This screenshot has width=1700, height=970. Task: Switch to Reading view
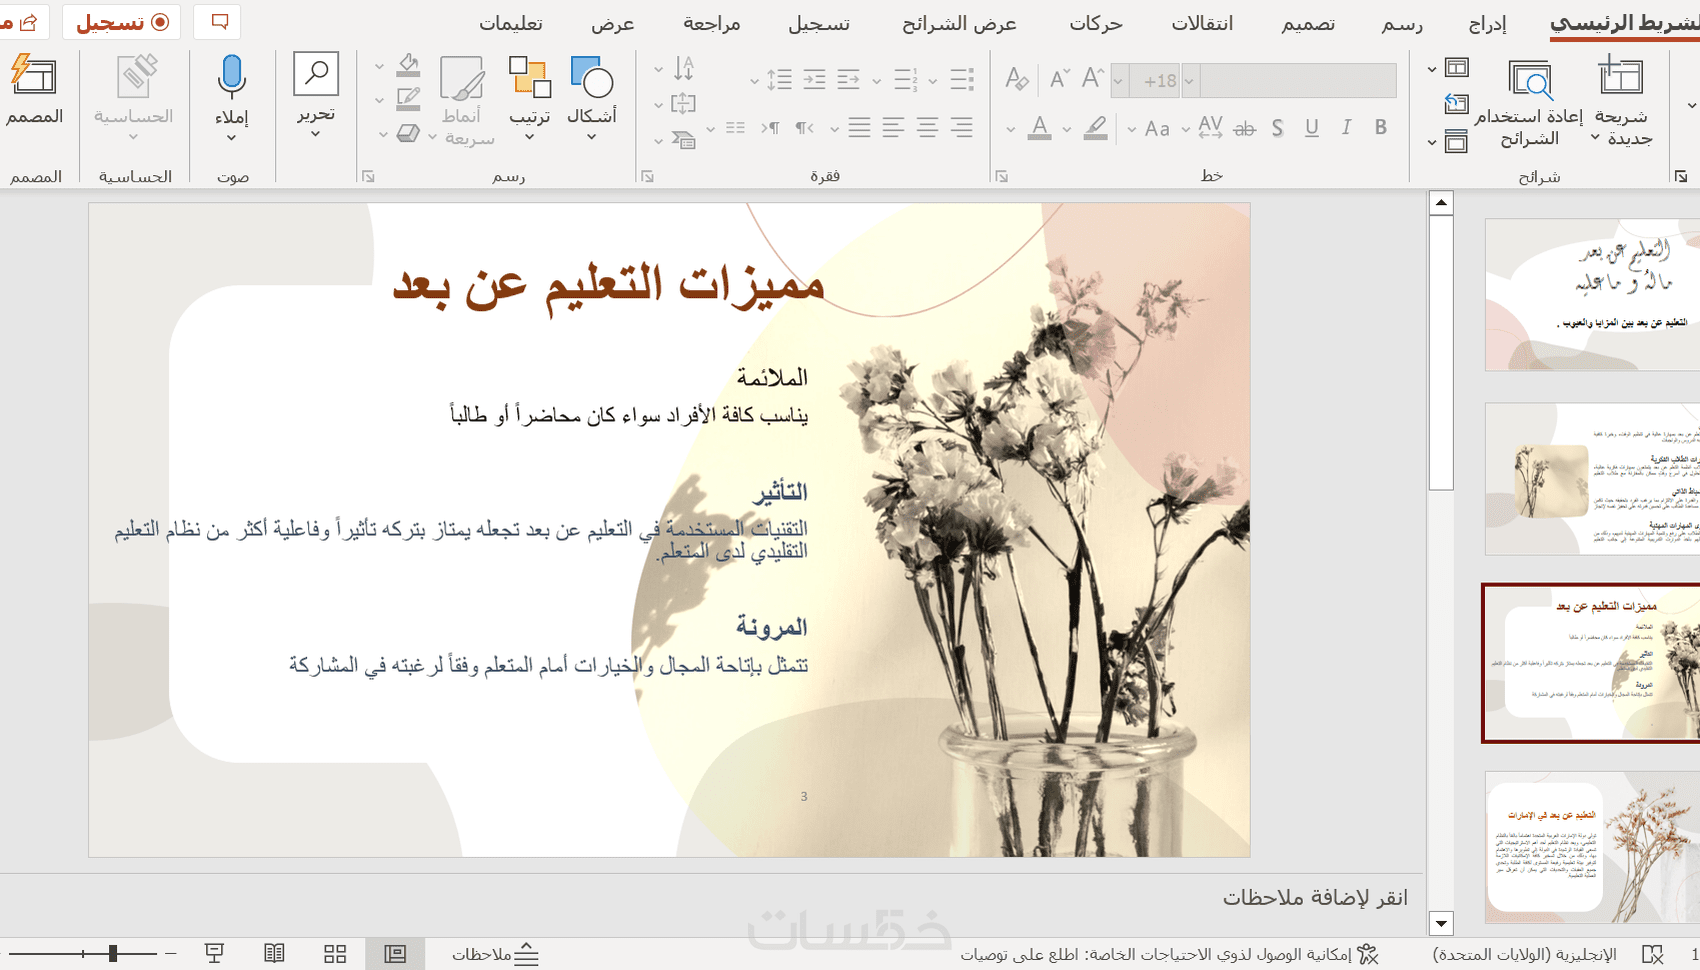click(274, 954)
